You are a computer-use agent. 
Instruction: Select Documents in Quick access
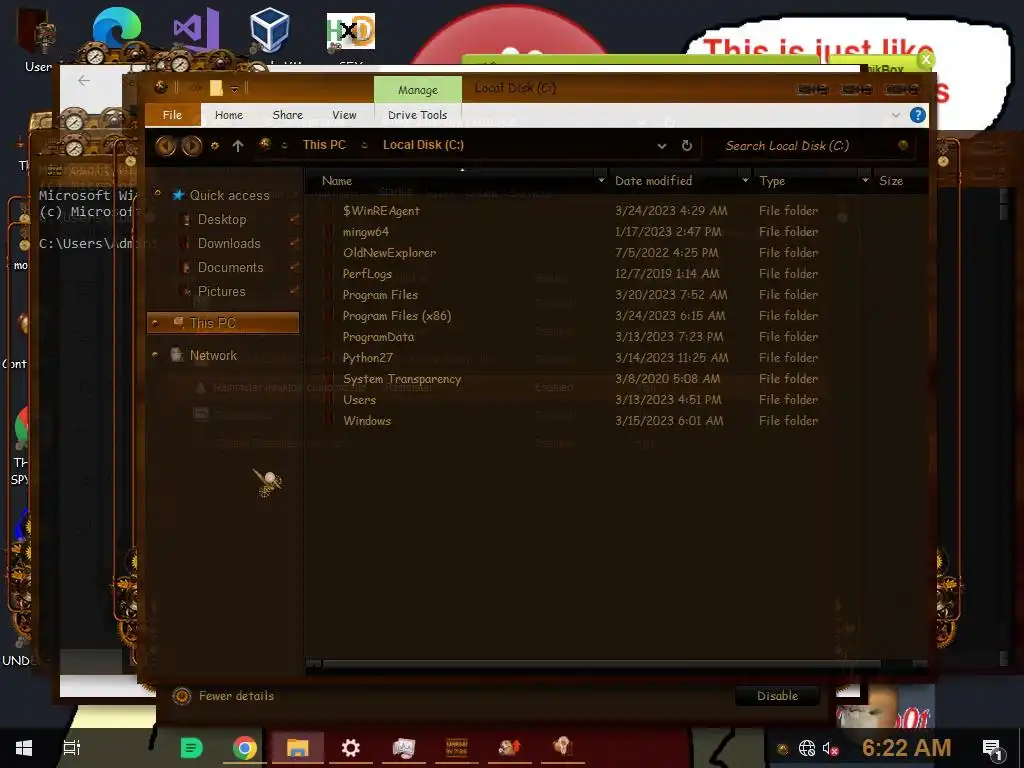pyautogui.click(x=231, y=268)
